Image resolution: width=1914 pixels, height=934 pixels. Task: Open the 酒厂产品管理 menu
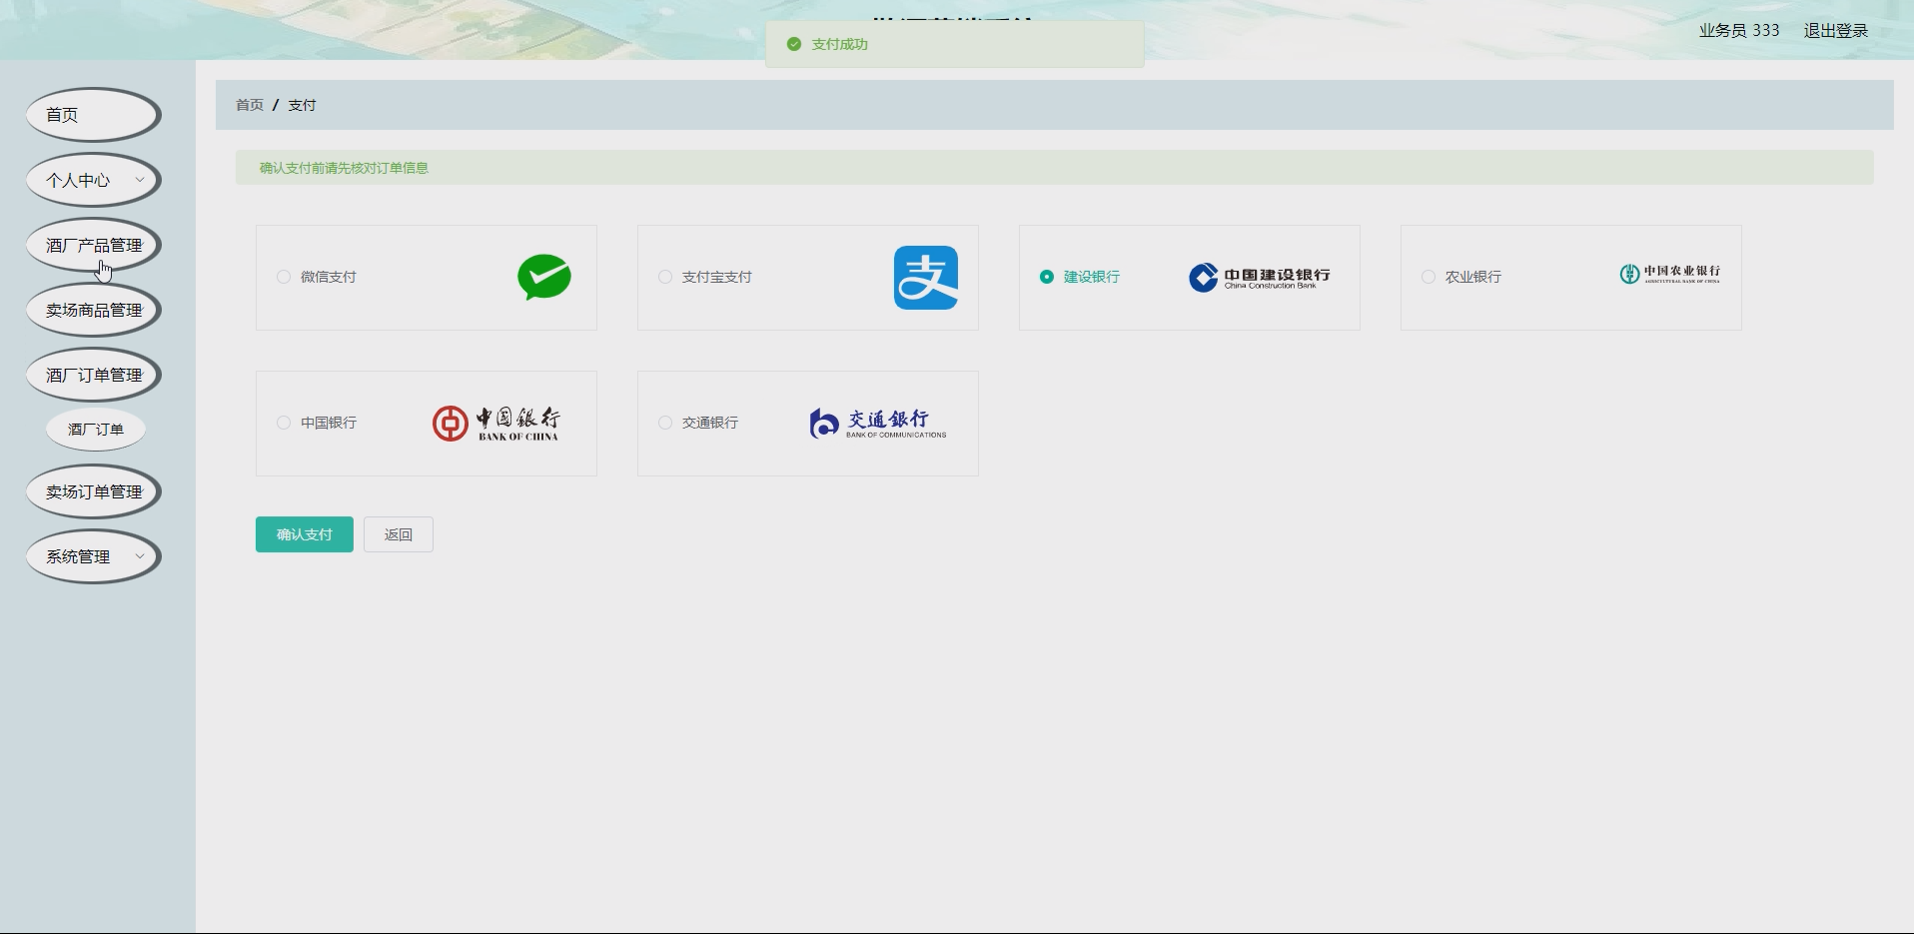click(x=93, y=245)
